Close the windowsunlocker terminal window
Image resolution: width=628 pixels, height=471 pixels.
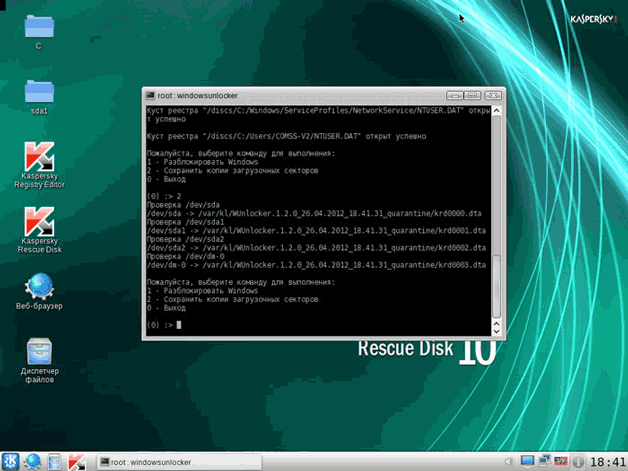click(x=493, y=95)
